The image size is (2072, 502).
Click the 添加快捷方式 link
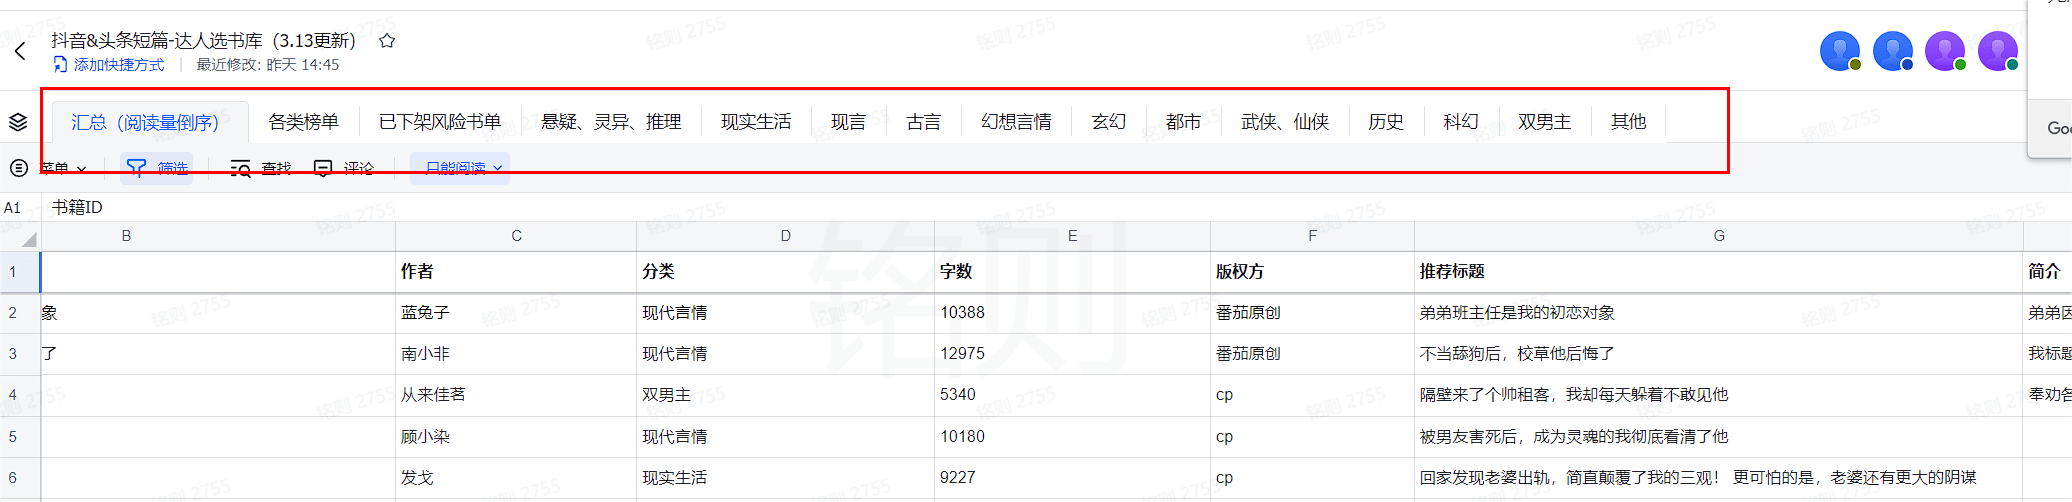pyautogui.click(x=118, y=65)
